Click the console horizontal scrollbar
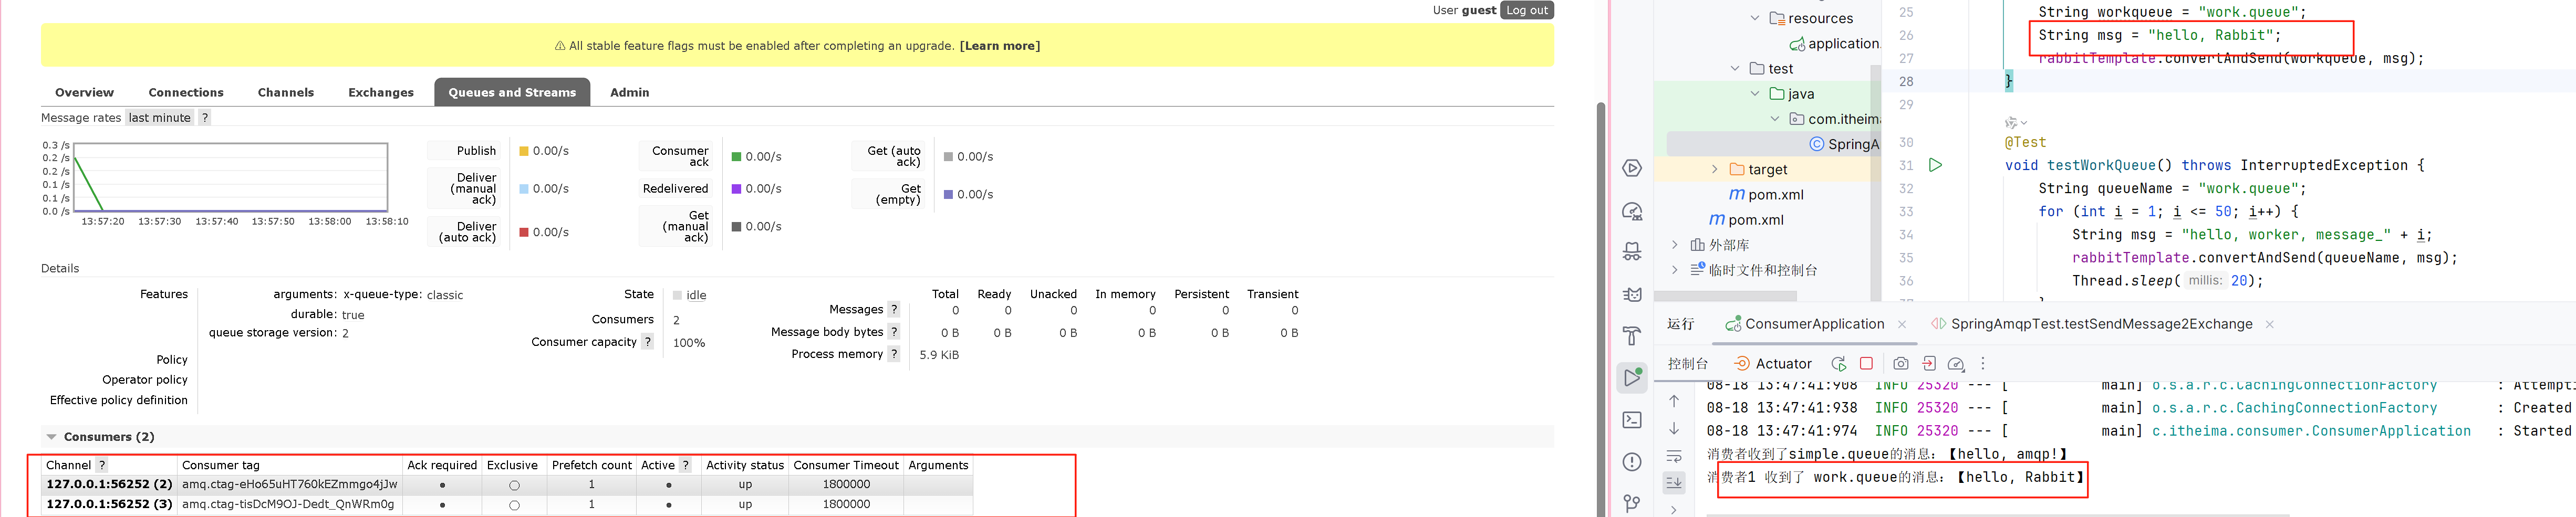 click(1998, 515)
